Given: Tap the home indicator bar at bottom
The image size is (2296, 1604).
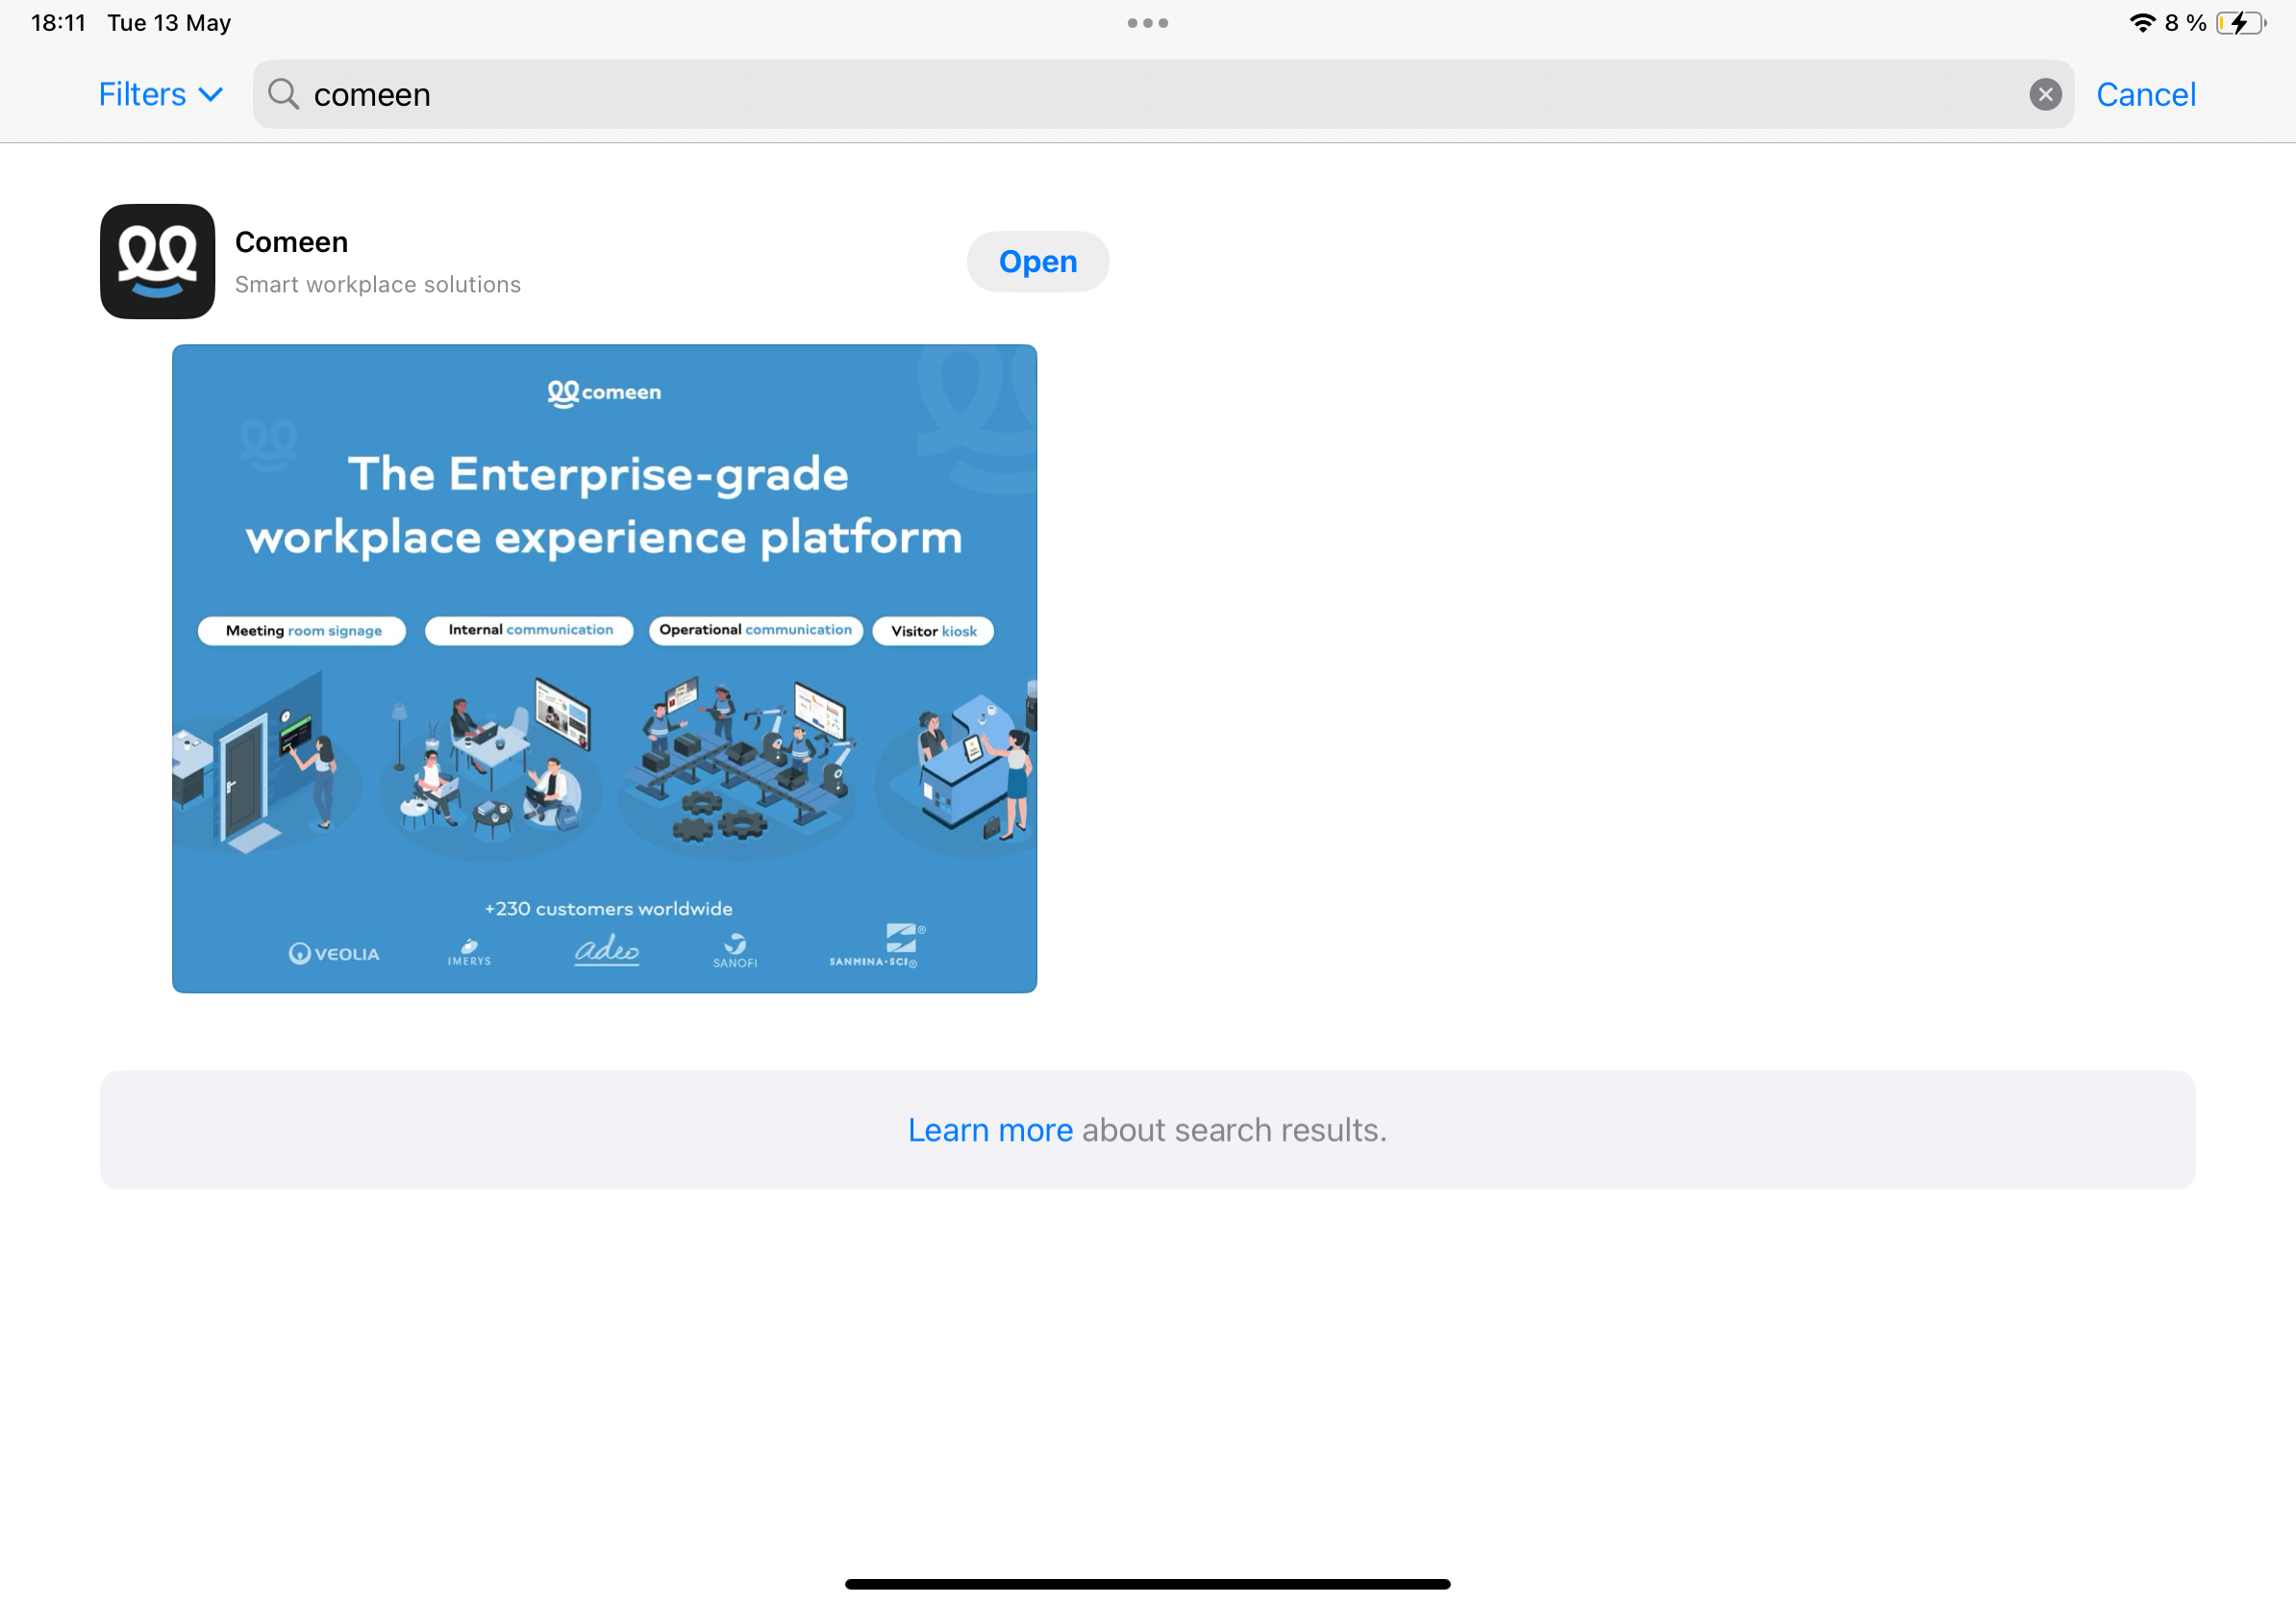Looking at the screenshot, I should pyautogui.click(x=1147, y=1583).
